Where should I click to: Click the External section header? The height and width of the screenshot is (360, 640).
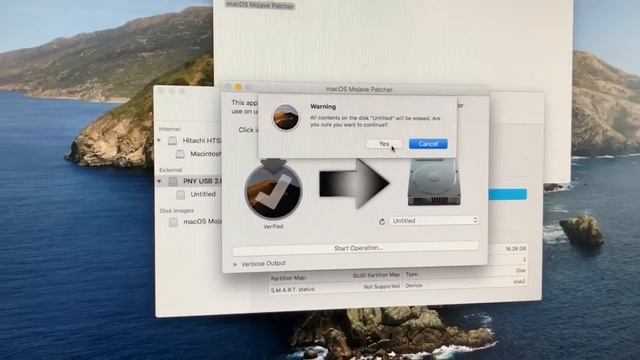(x=171, y=170)
